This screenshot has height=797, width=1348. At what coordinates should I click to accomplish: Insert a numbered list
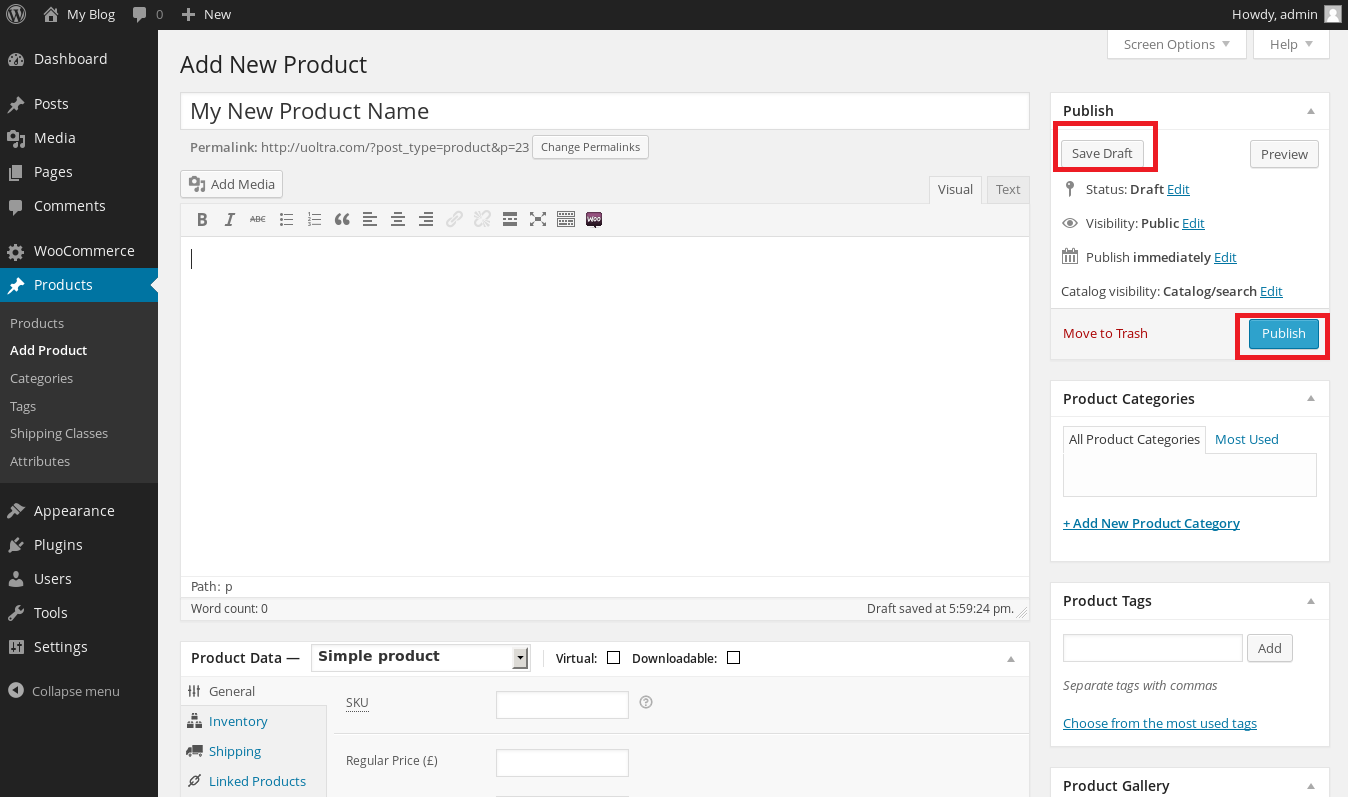[x=314, y=219]
